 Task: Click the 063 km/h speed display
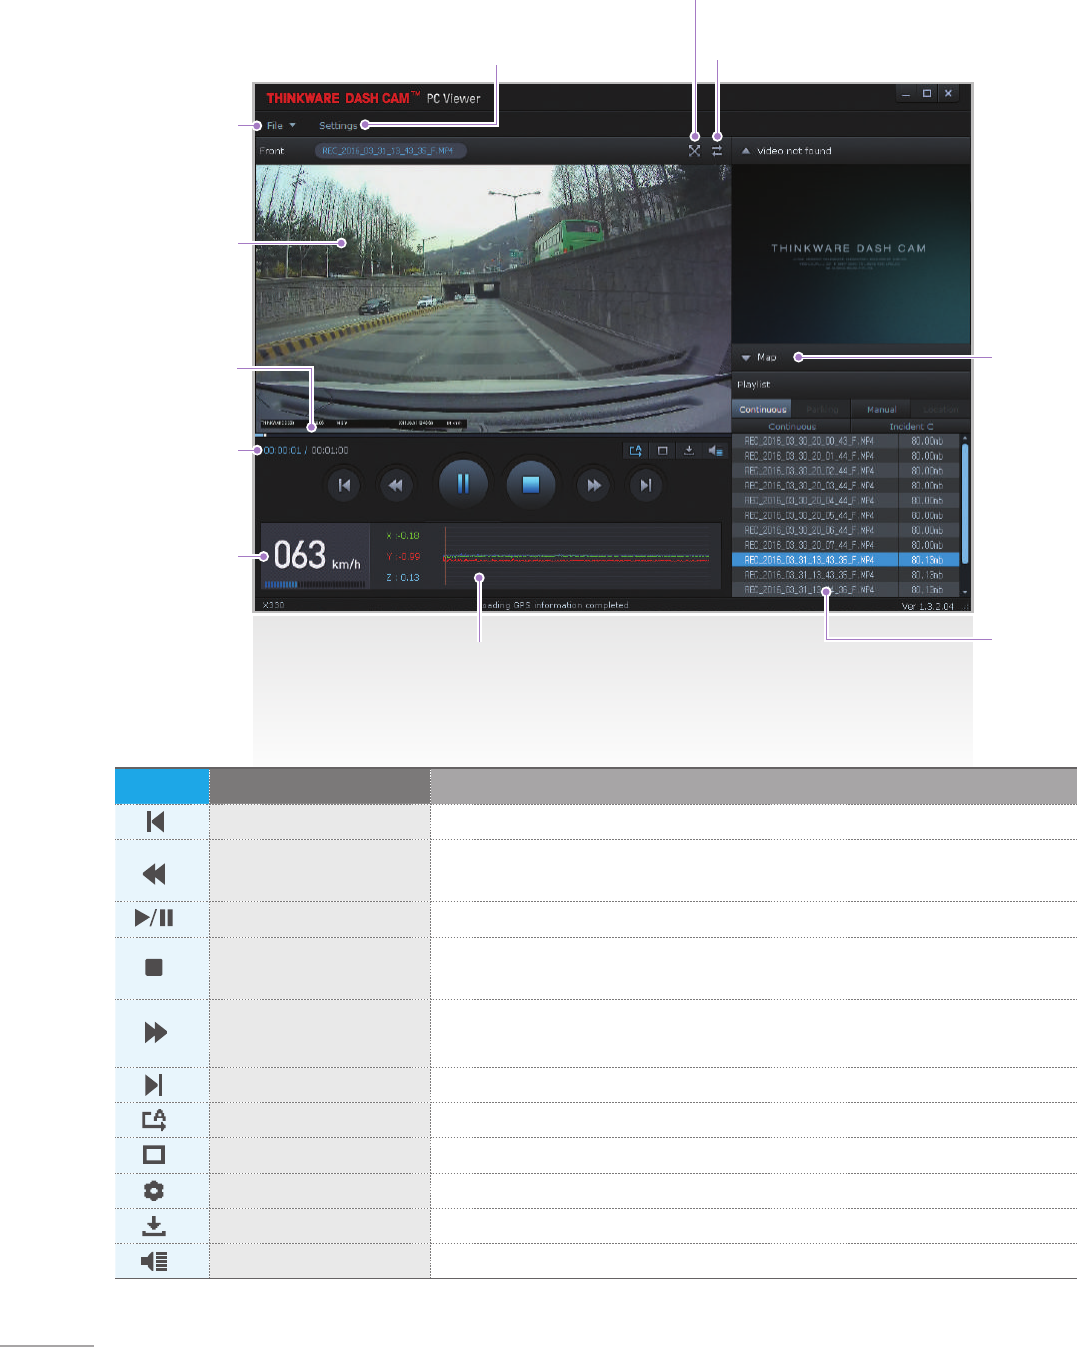coord(316,556)
